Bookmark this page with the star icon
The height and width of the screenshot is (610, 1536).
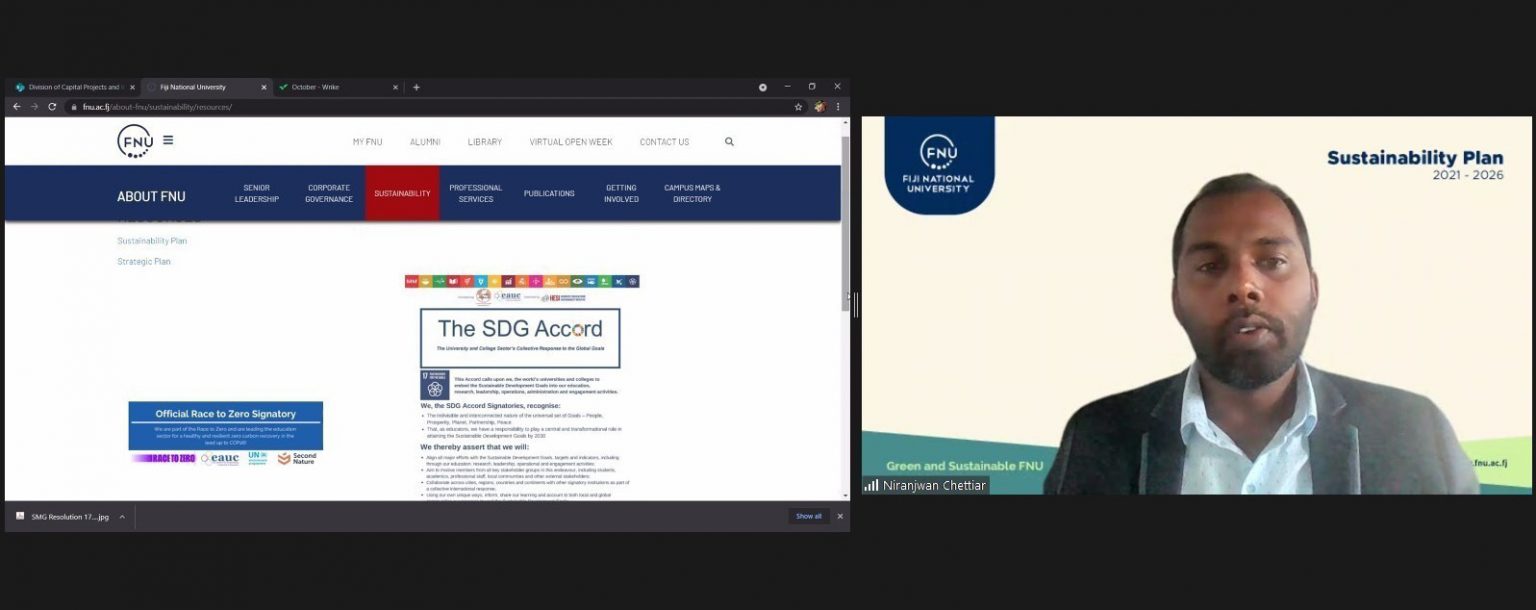[798, 107]
